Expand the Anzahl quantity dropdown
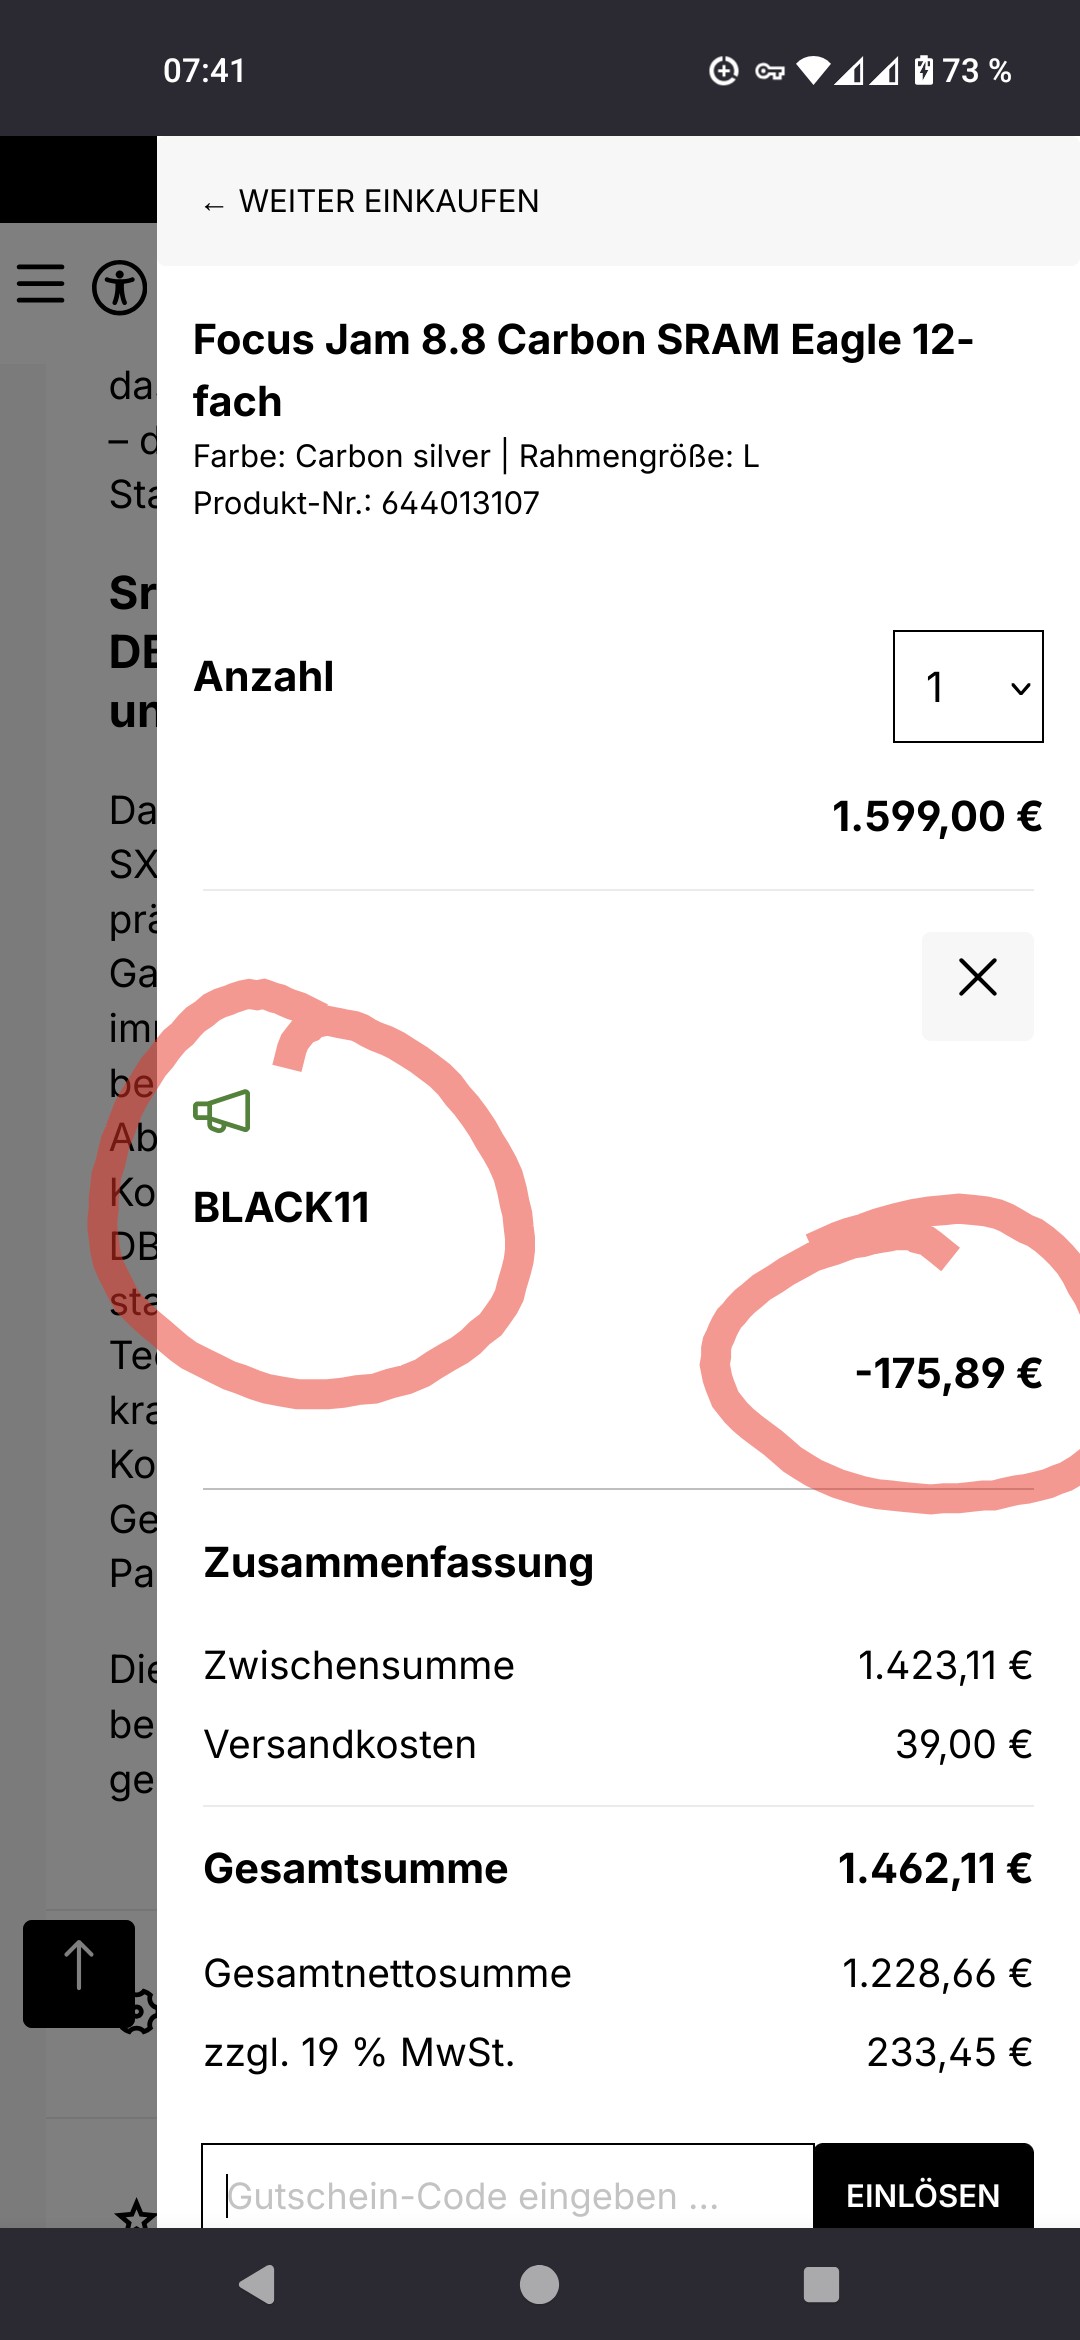Image resolution: width=1080 pixels, height=2340 pixels. [967, 687]
